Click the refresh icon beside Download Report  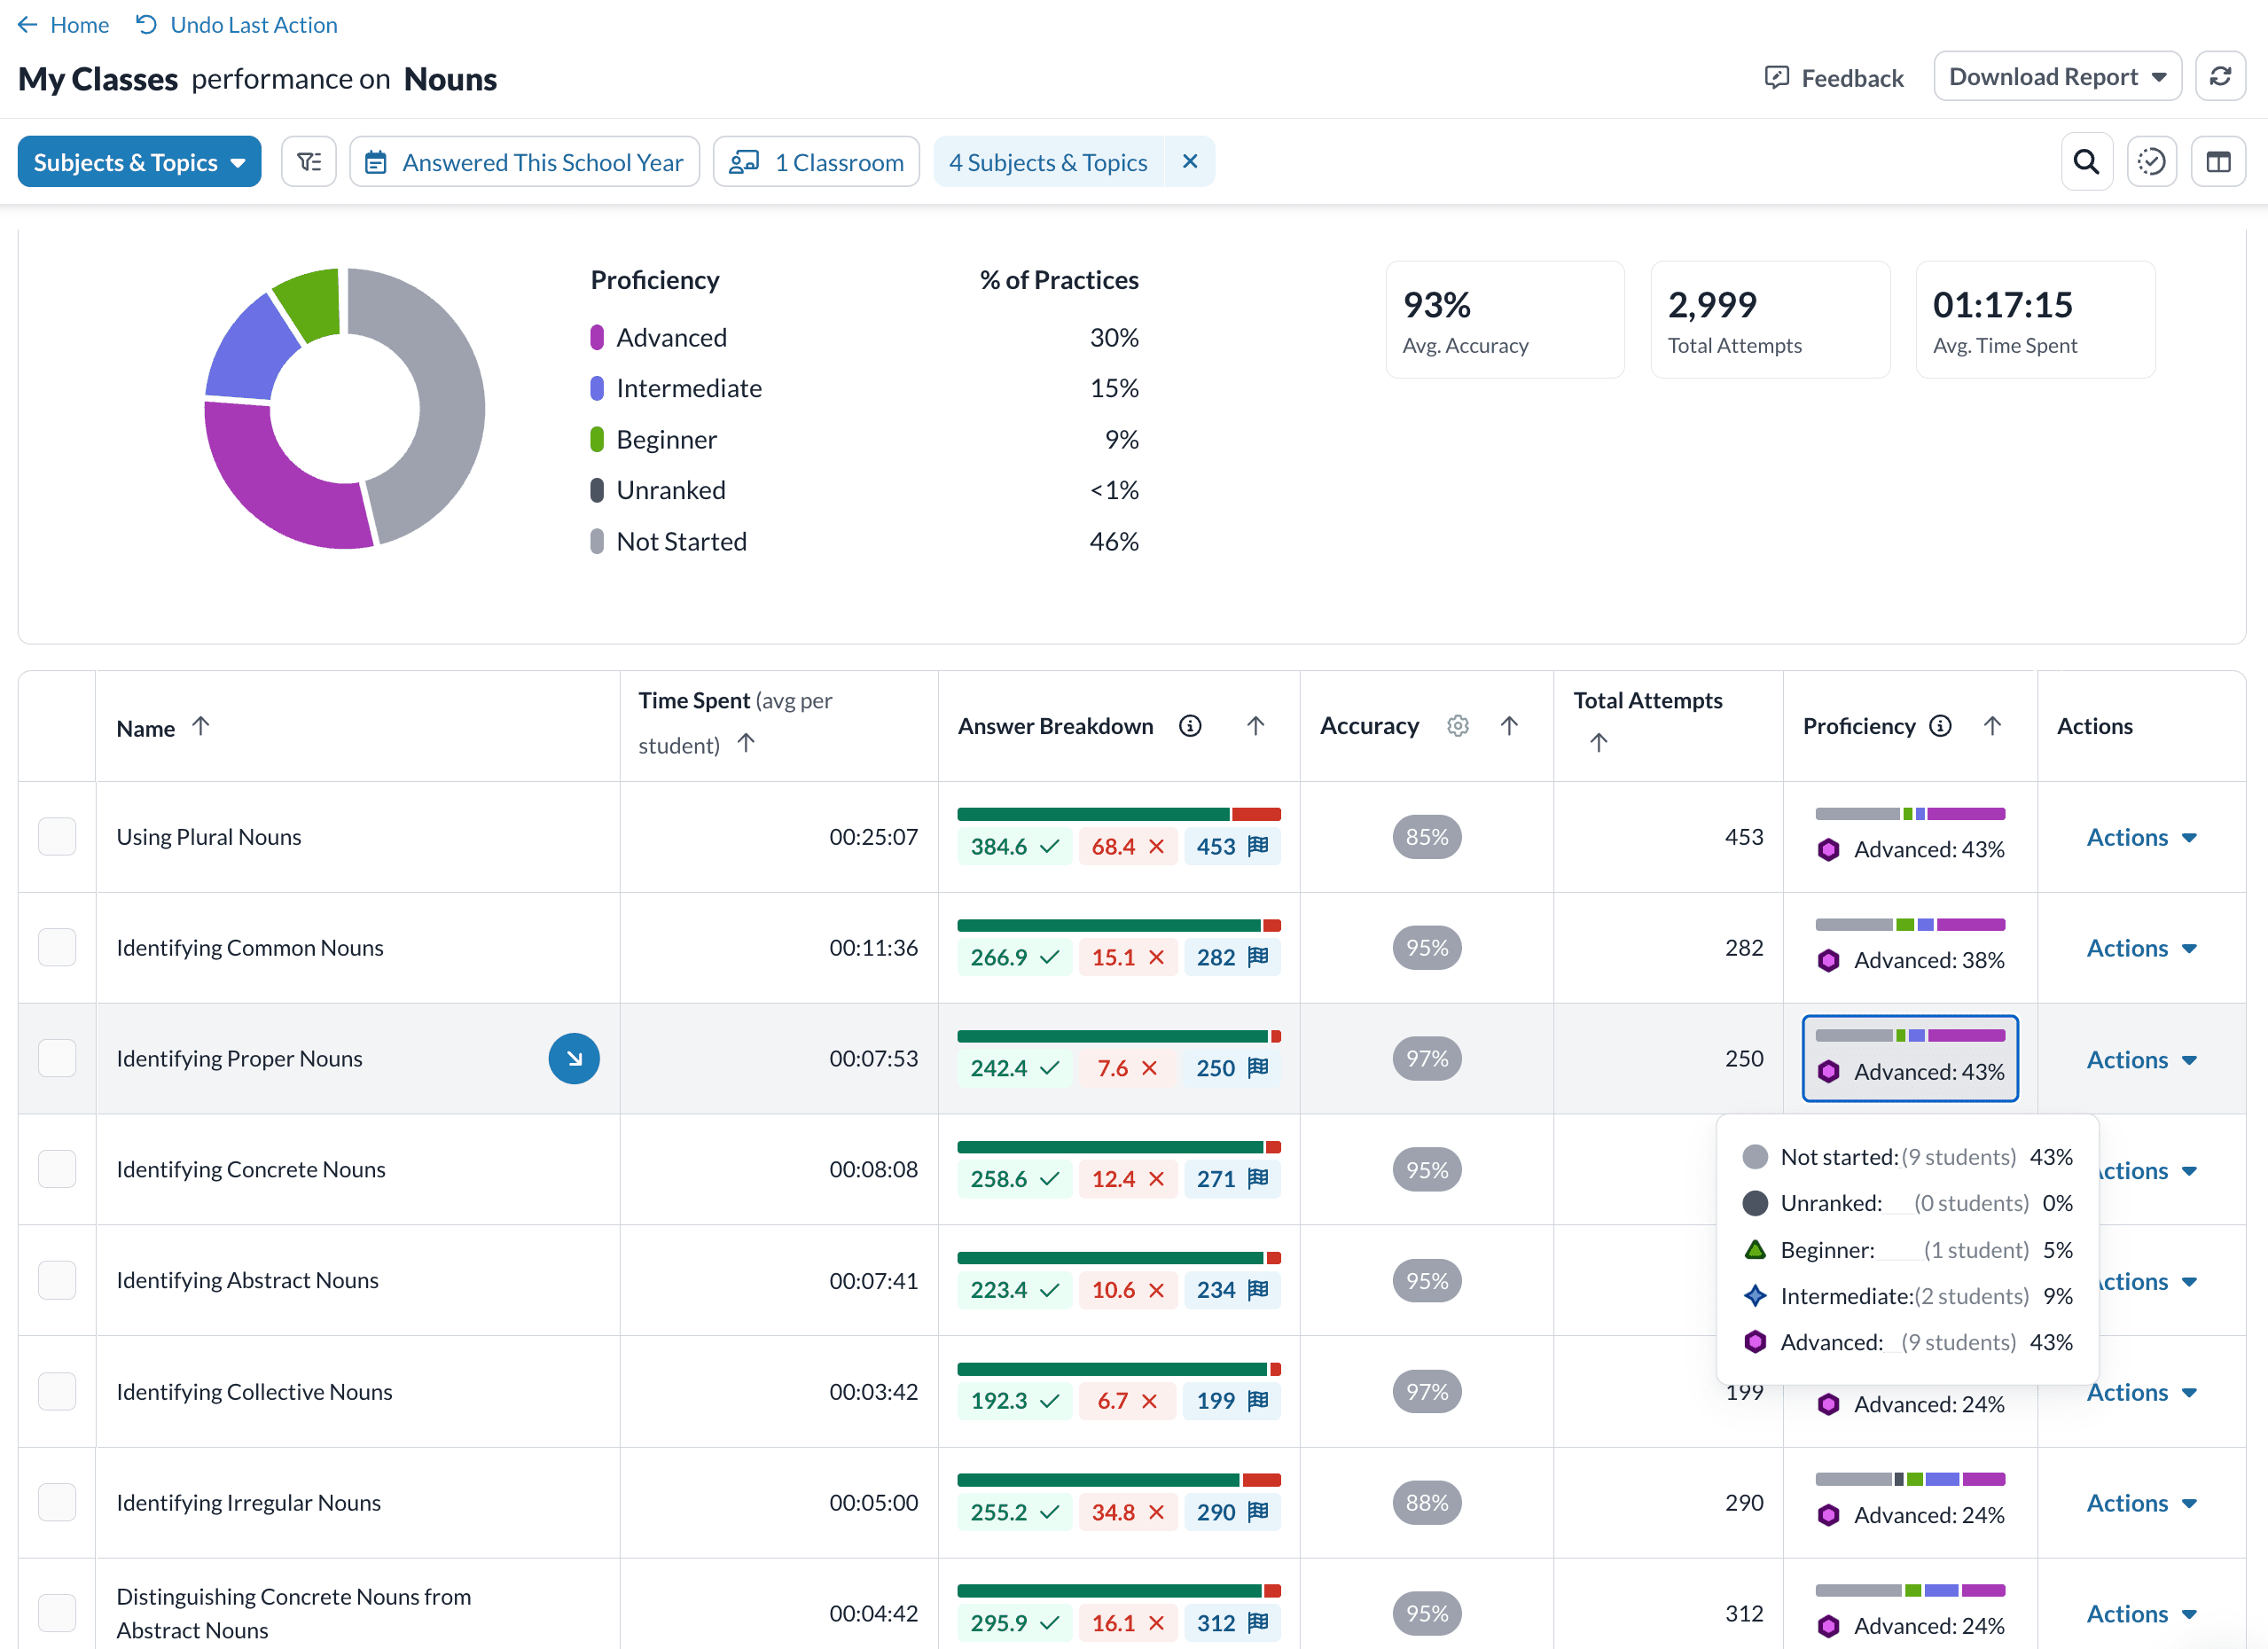tap(2219, 77)
